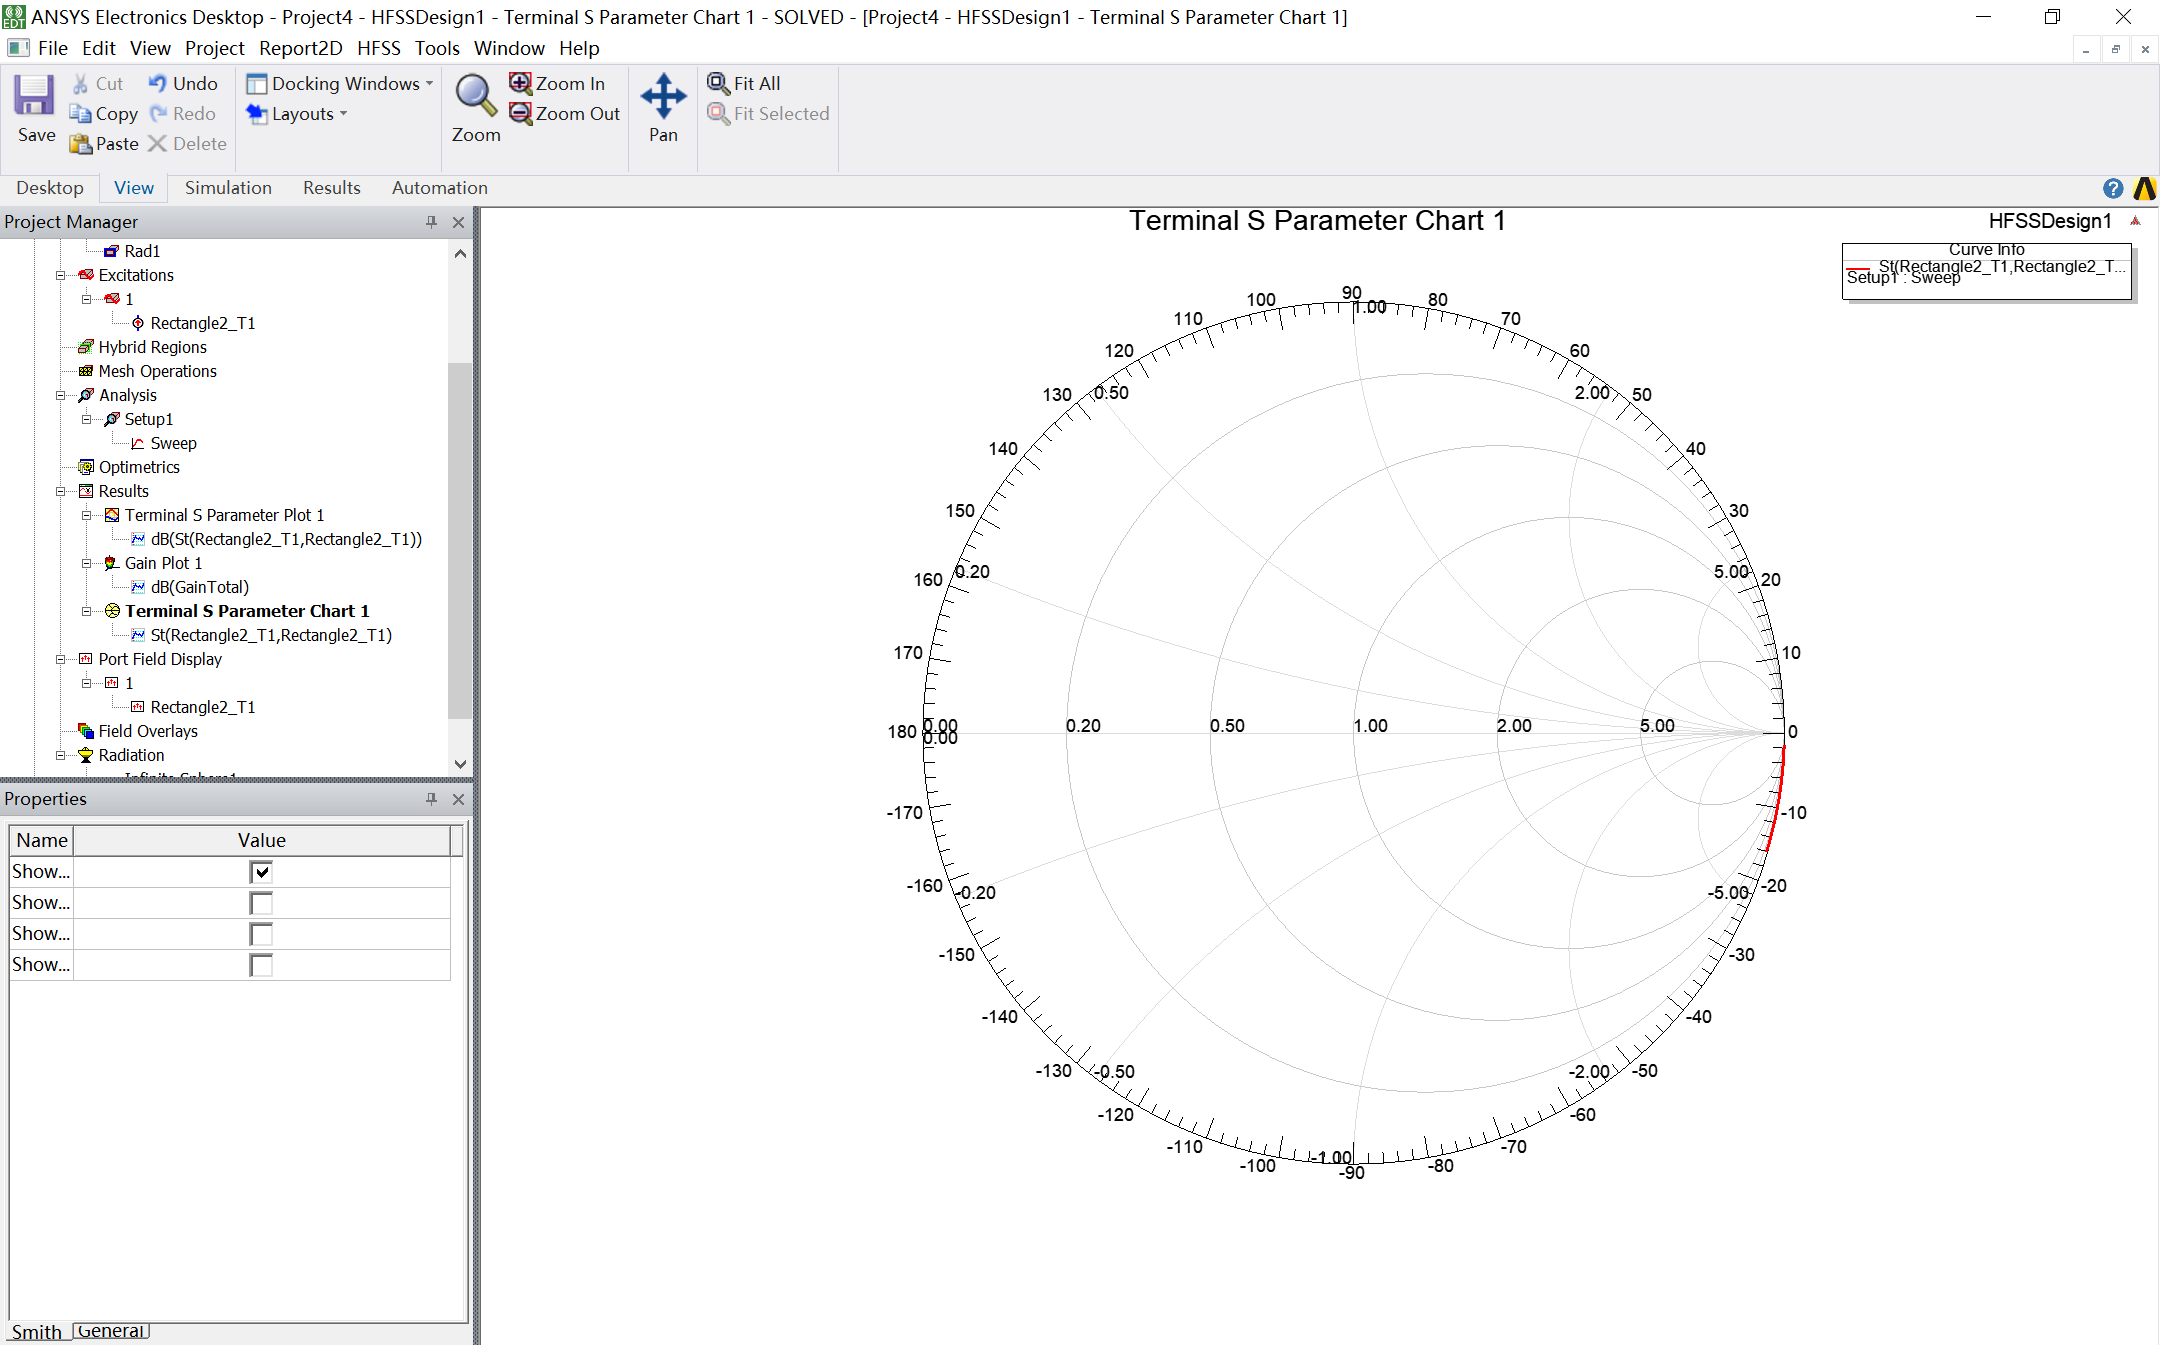Open the Docking Windows dropdown
The image size is (2160, 1345).
click(341, 83)
